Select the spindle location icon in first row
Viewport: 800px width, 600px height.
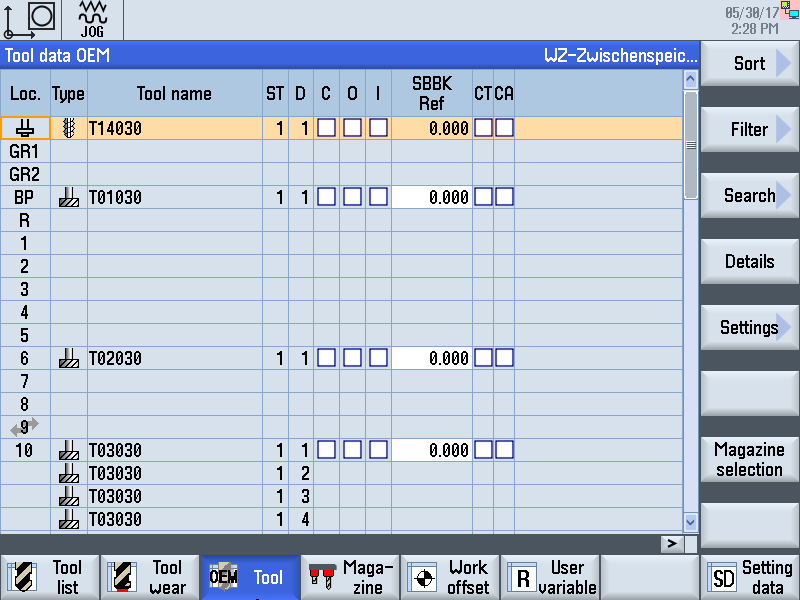pyautogui.click(x=25, y=128)
